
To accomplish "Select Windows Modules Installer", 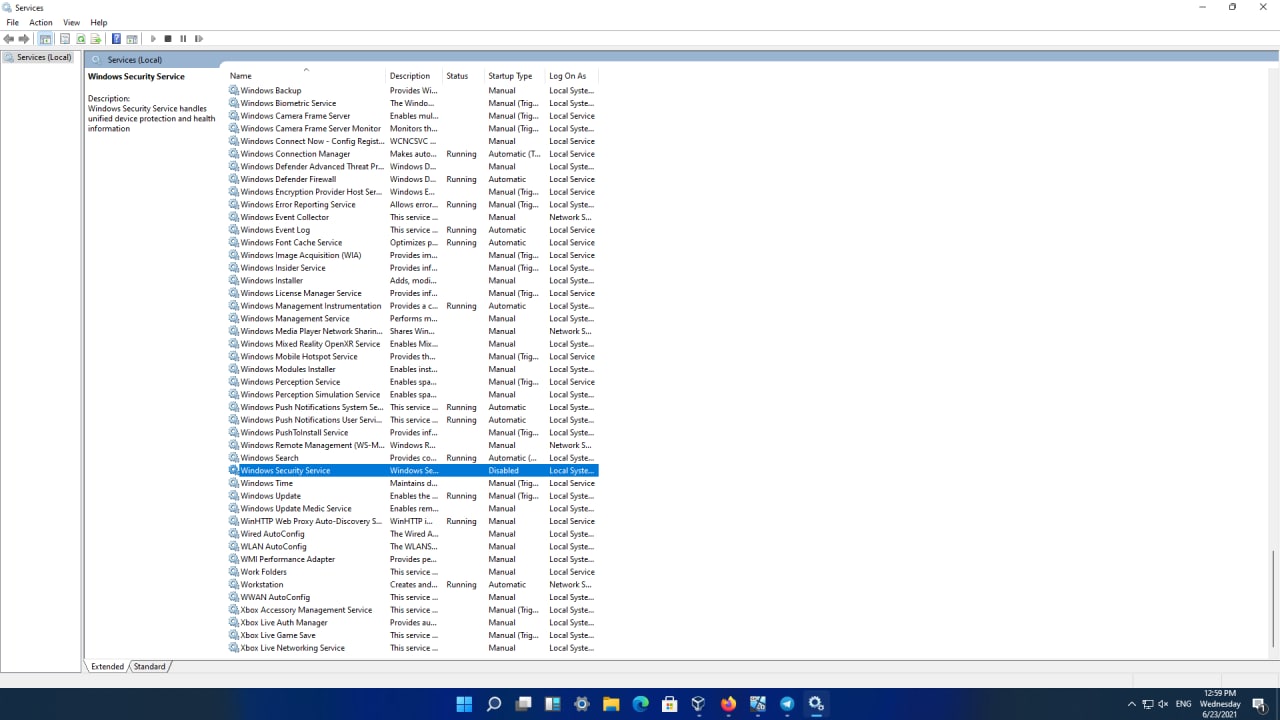I will click(x=288, y=370).
